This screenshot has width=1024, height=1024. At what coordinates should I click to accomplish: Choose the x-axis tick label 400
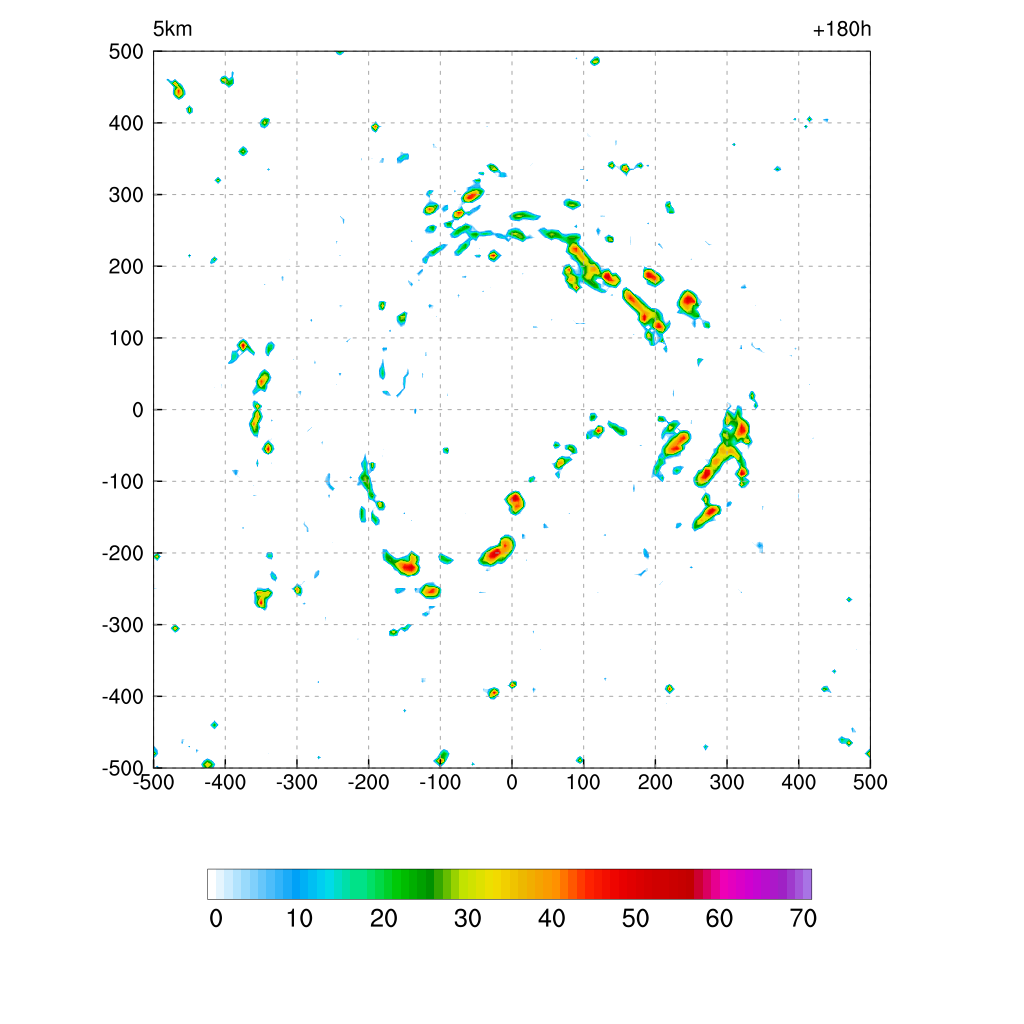coord(799,782)
